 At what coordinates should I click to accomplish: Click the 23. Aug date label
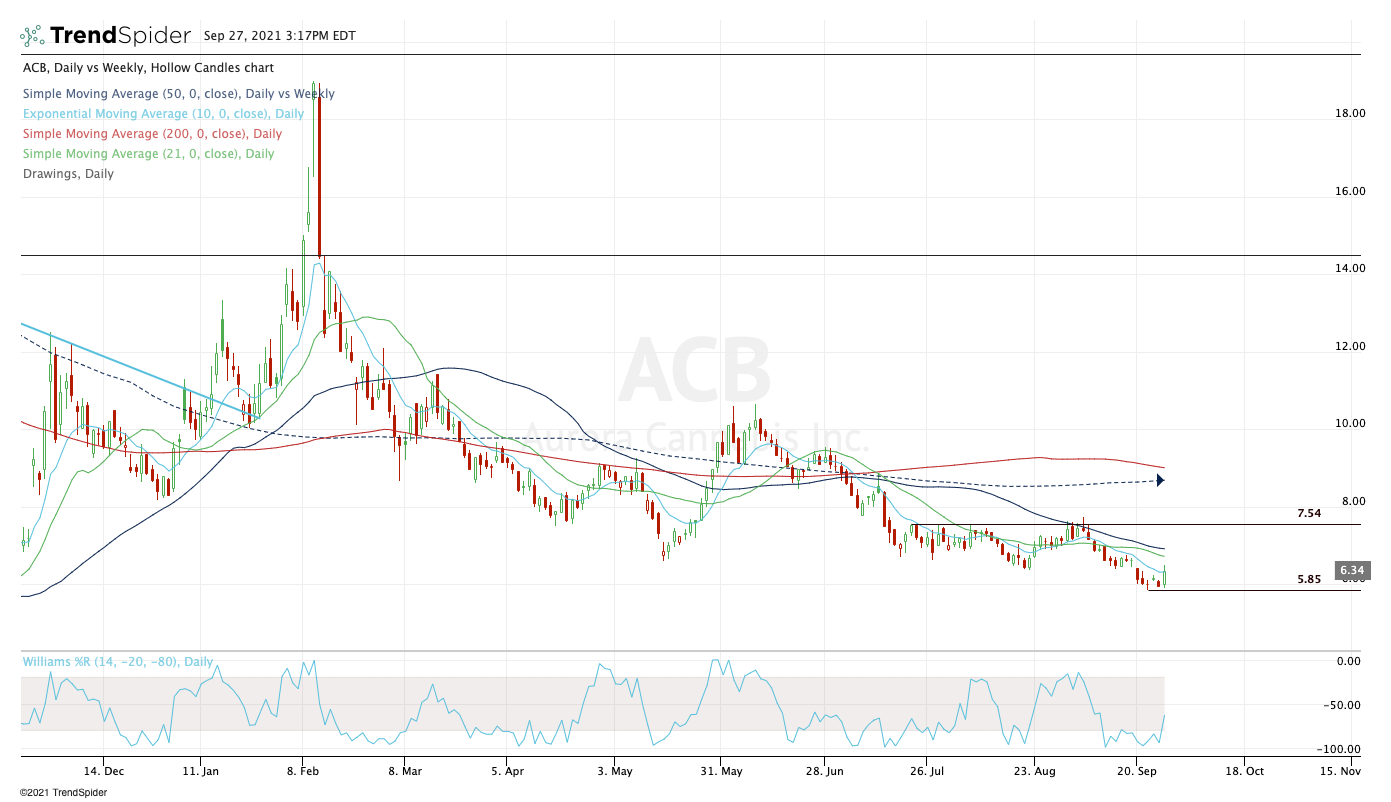tap(1035, 772)
